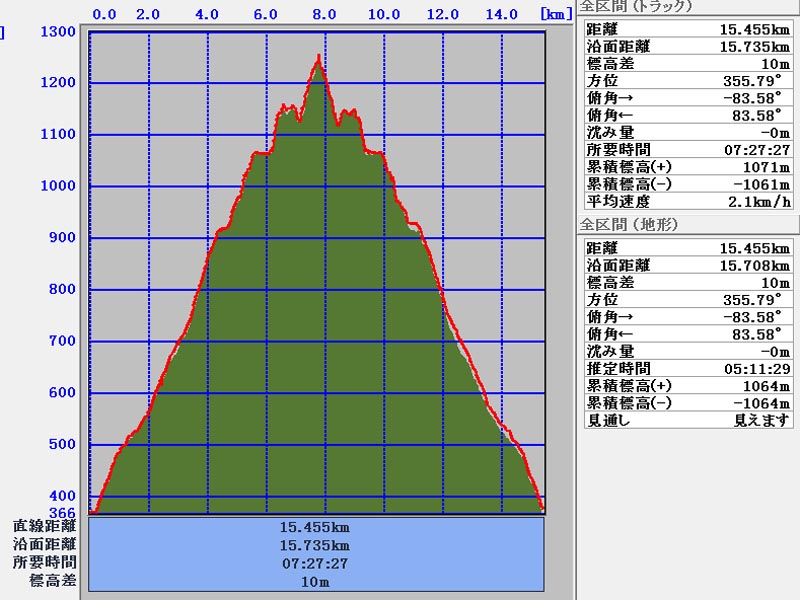Click the 見通し 見えます row
Image resolution: width=800 pixels, height=600 pixels.
click(x=687, y=419)
